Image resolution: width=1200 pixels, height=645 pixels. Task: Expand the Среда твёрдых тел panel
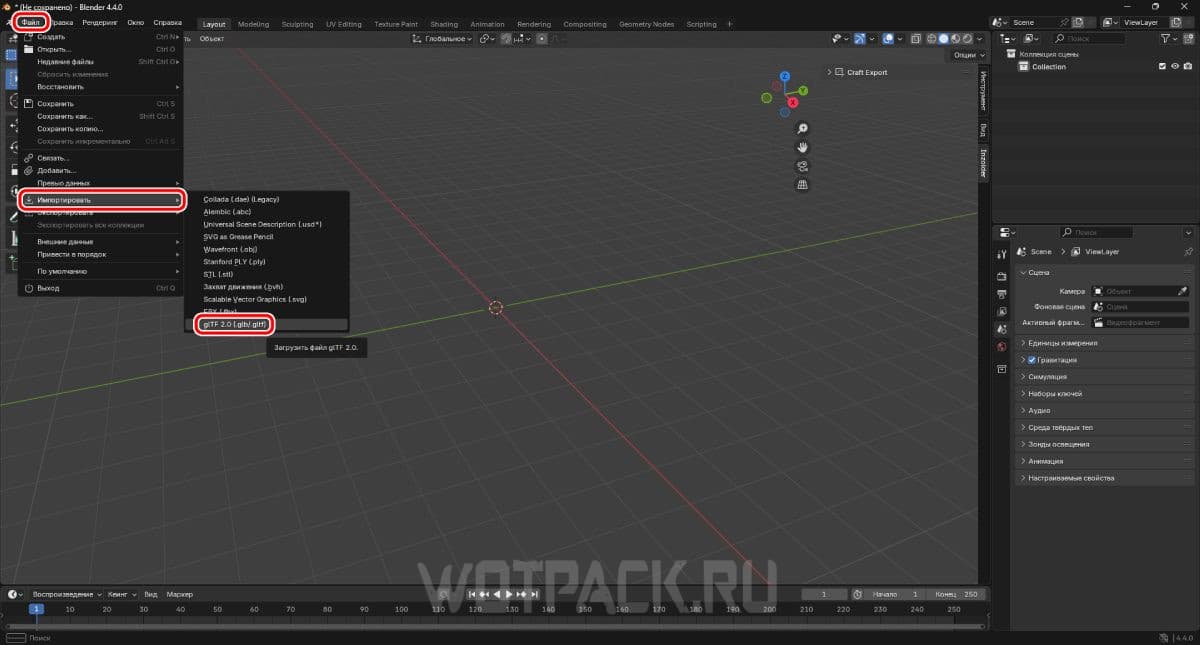tap(1105, 428)
